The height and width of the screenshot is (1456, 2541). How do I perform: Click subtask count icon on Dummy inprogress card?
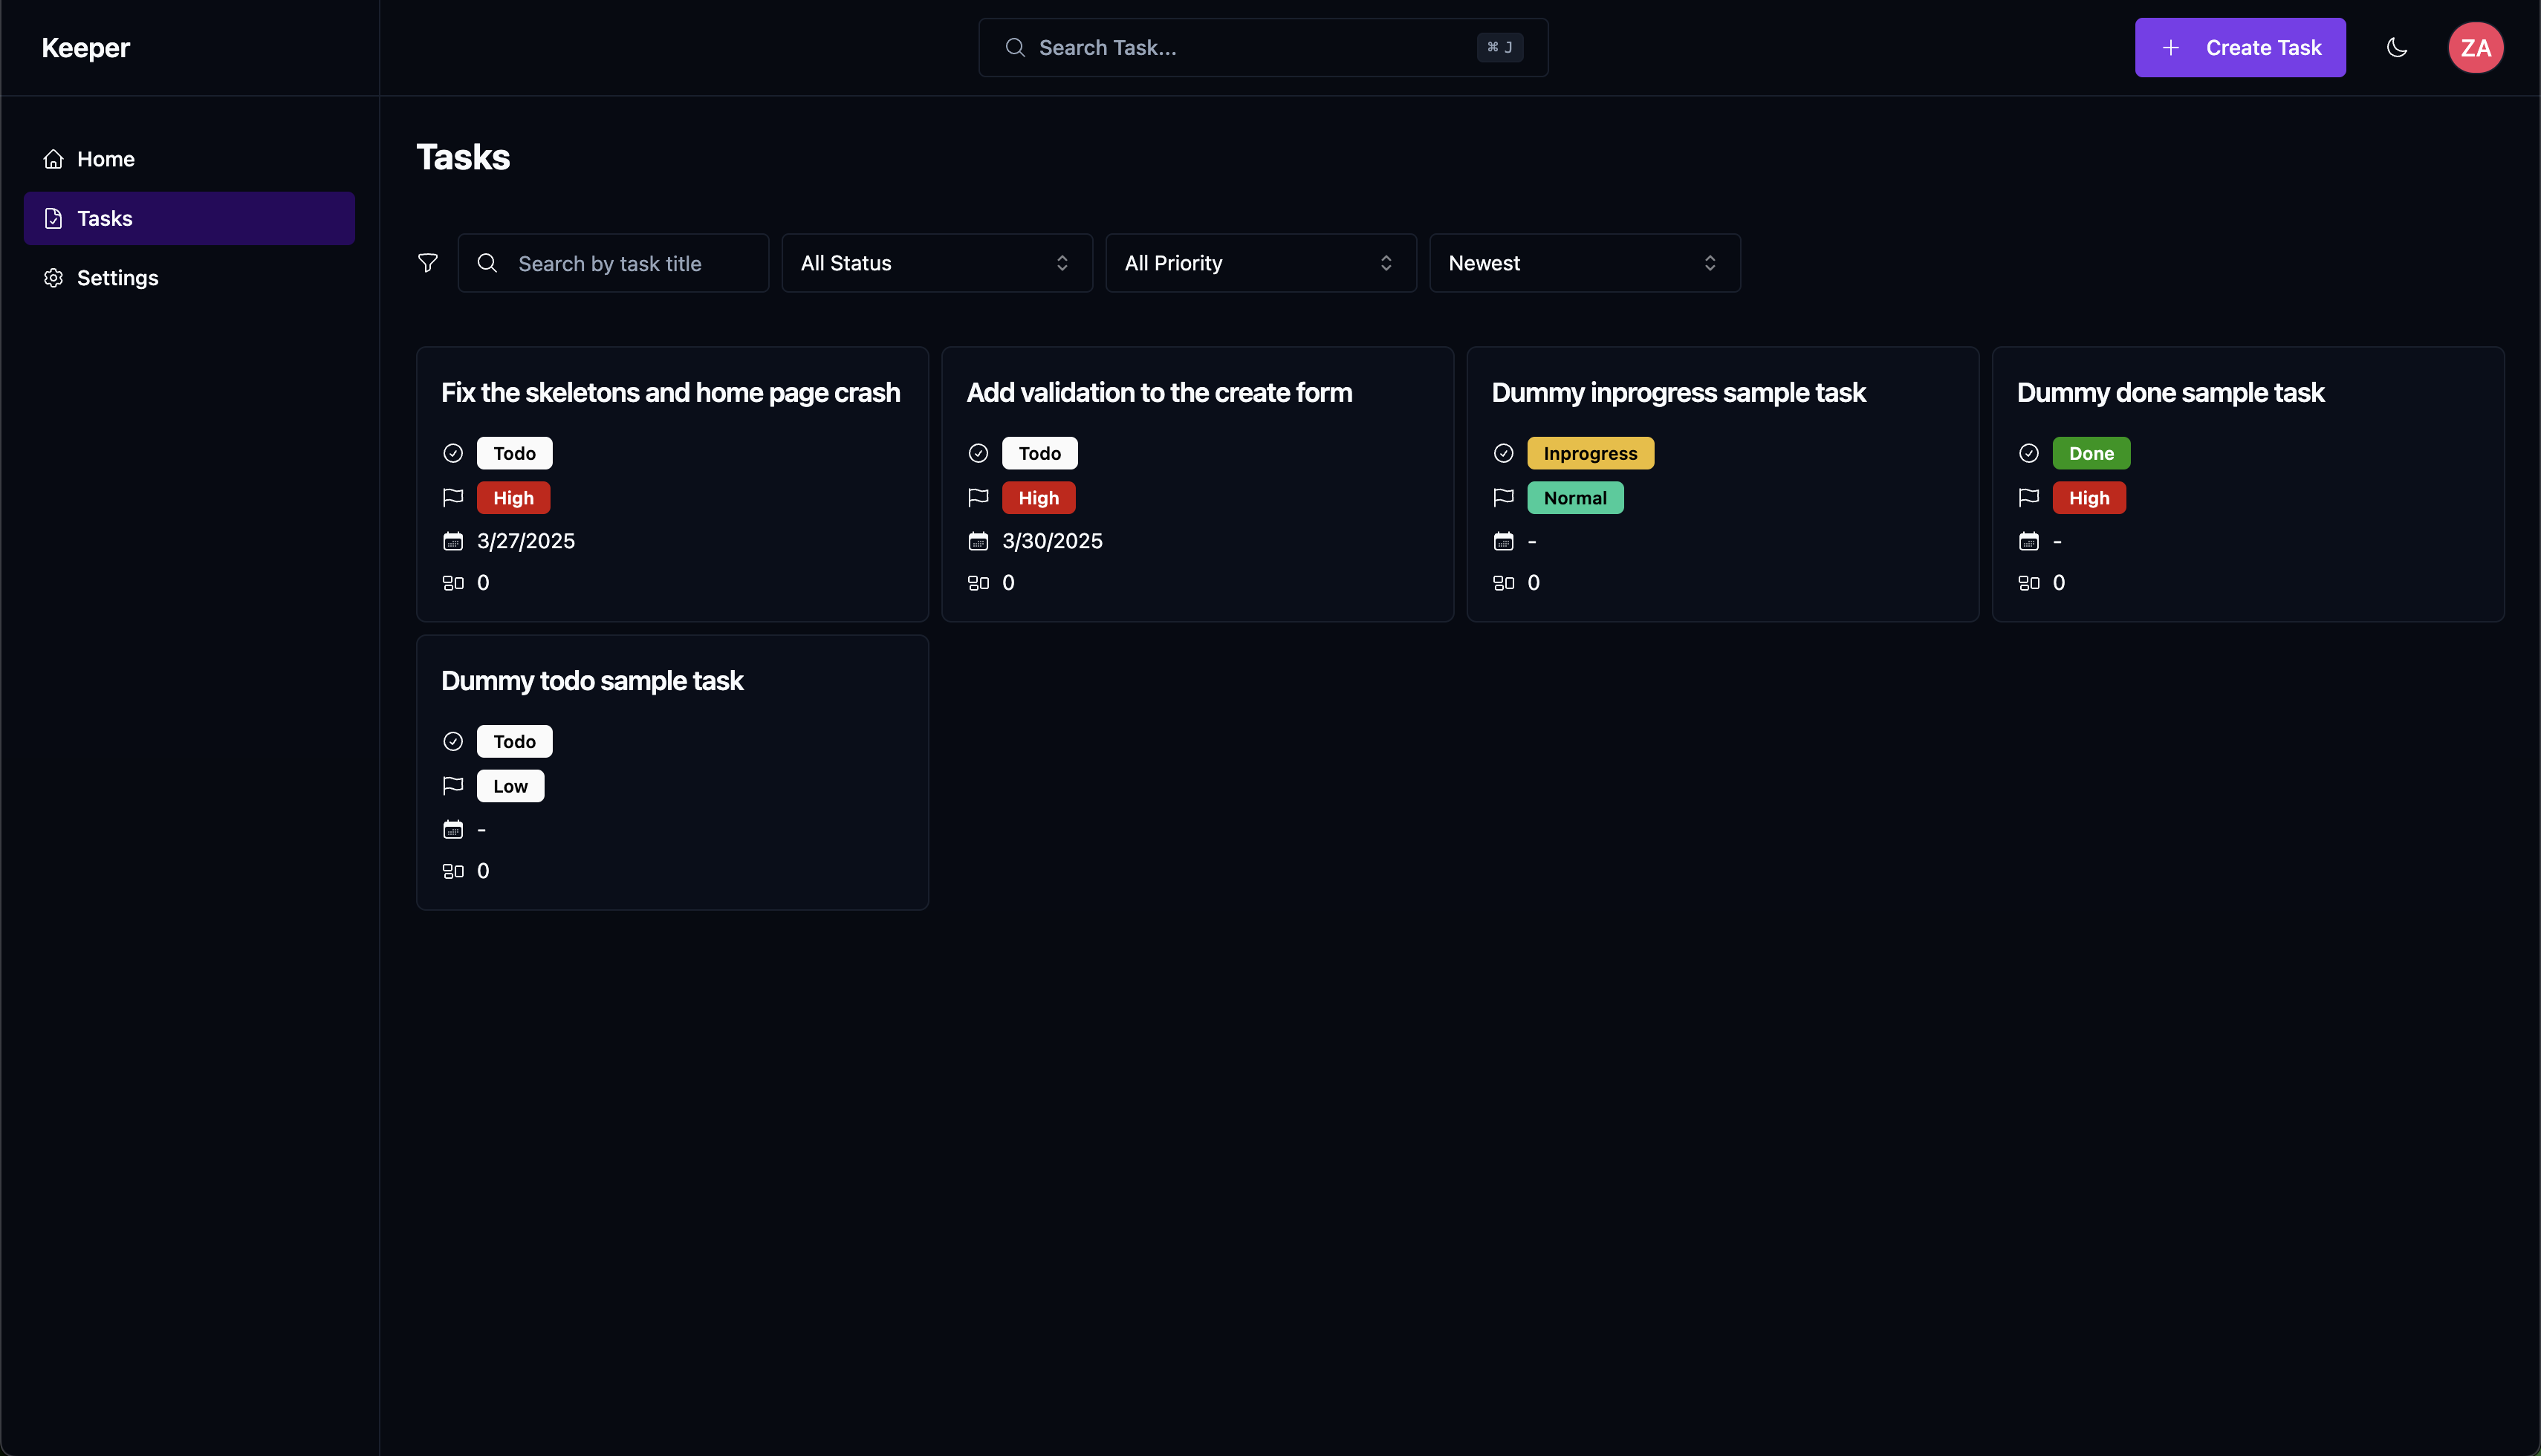[1503, 583]
